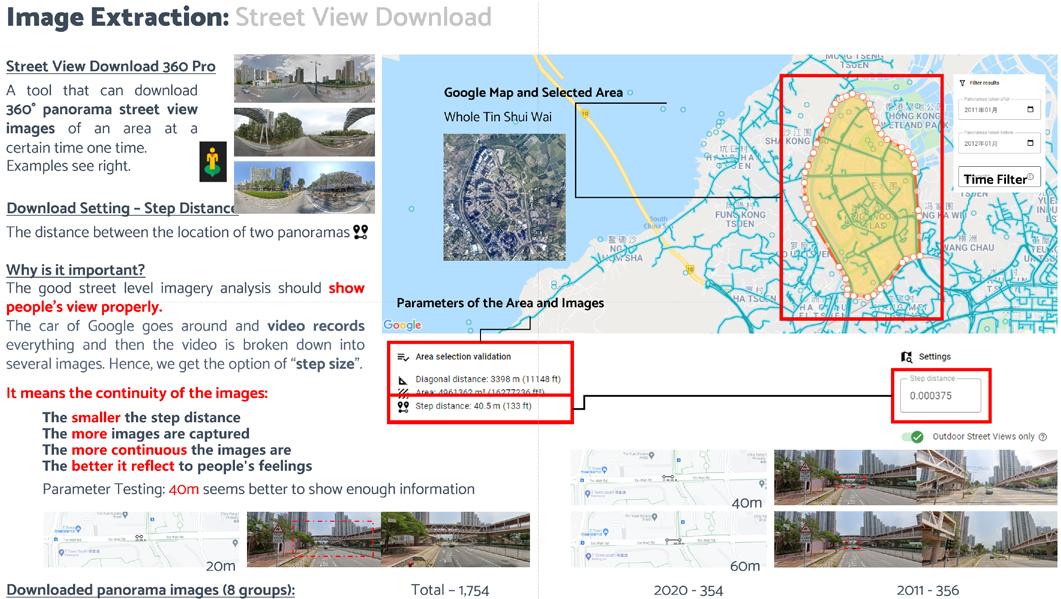
Task: Open the Tin Shui Wai satellite image
Action: point(504,197)
